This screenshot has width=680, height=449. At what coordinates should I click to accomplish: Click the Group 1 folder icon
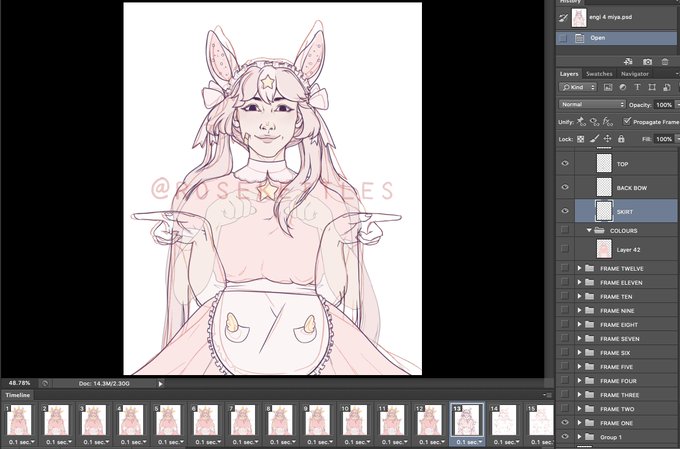[x=589, y=437]
